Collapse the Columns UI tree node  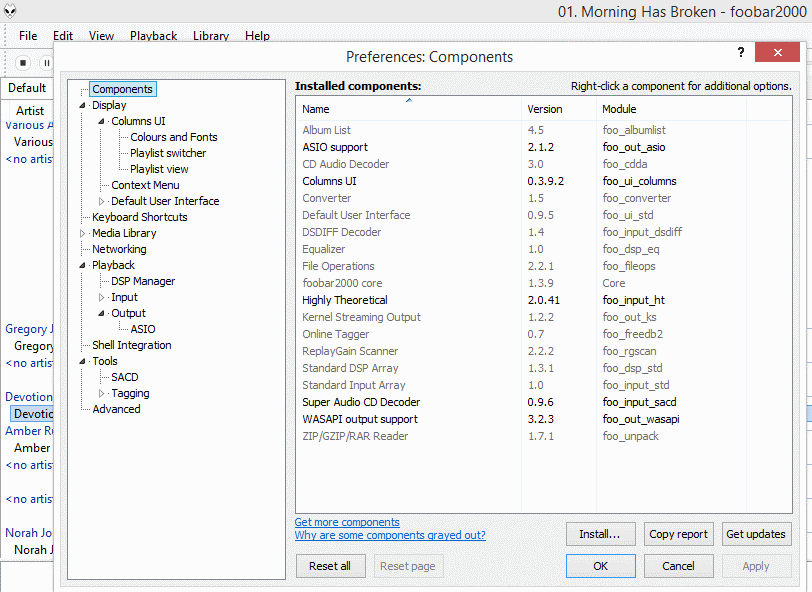pos(102,121)
